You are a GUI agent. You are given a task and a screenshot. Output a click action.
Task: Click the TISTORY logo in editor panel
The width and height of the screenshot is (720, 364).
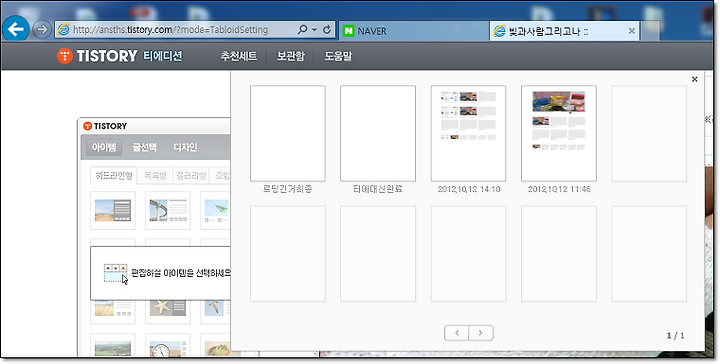[105, 126]
